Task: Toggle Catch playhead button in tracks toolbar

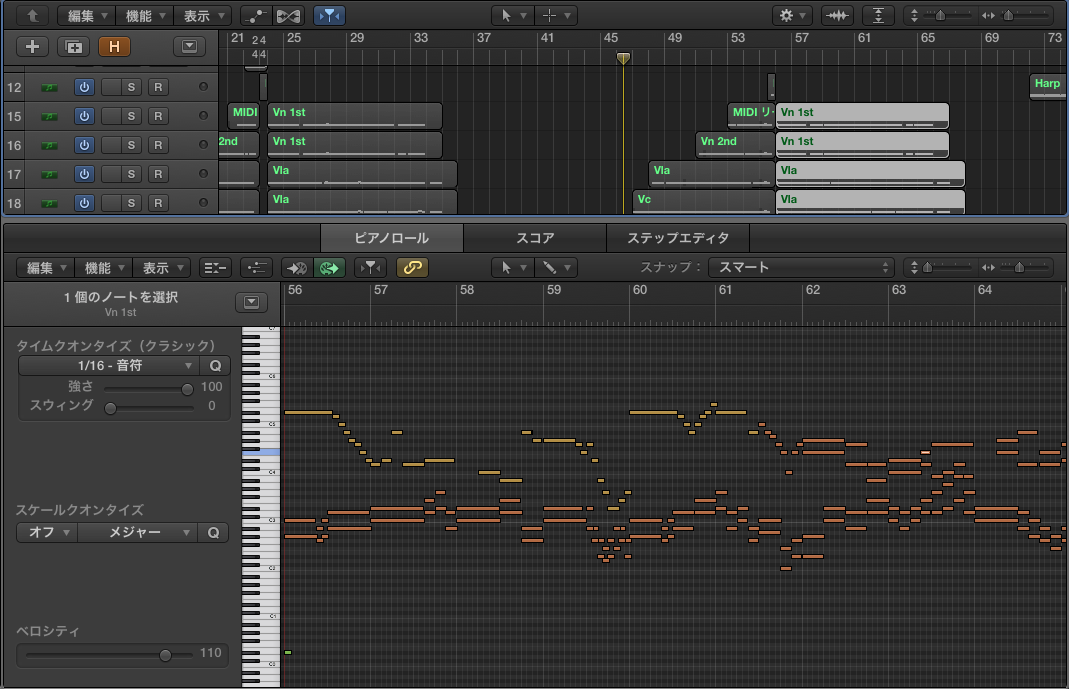Action: coord(329,15)
